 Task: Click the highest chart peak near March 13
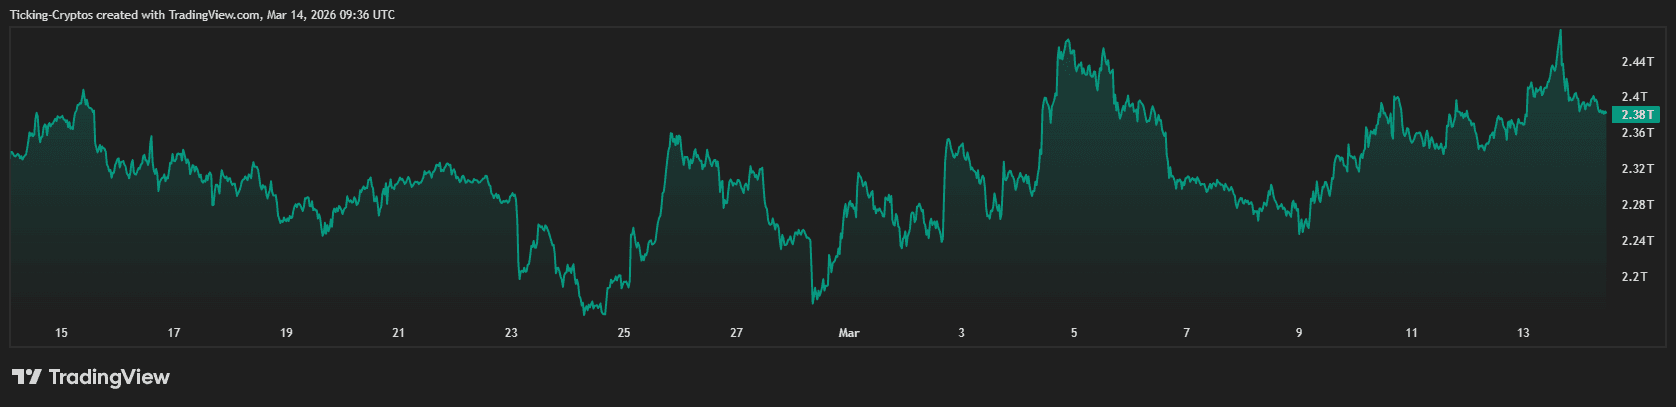click(x=1560, y=32)
